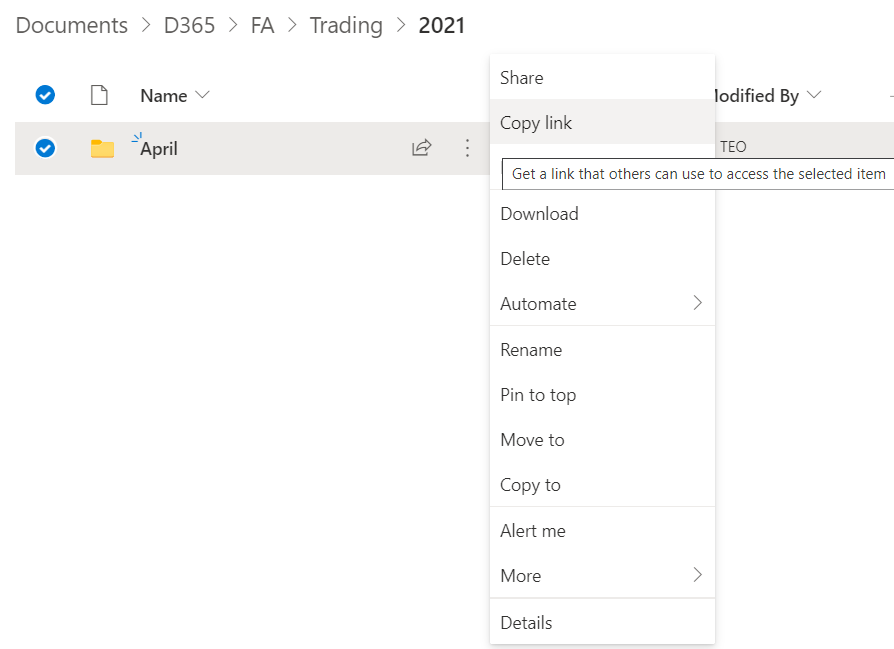Expand the Automate submenu arrow
The height and width of the screenshot is (649, 894).
[697, 303]
